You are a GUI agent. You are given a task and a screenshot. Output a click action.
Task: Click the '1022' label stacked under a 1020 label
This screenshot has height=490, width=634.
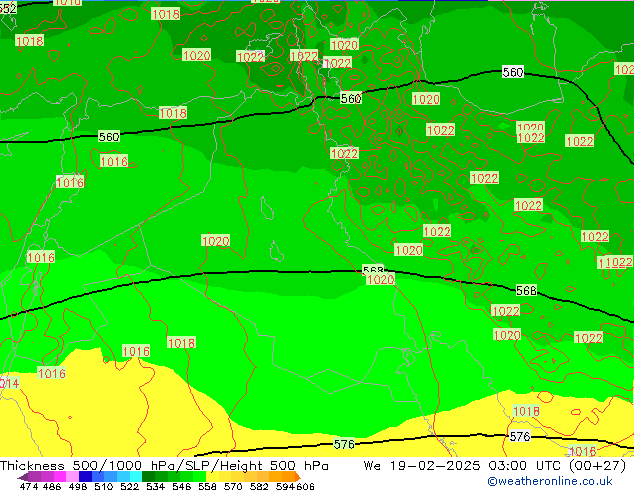click(x=531, y=138)
